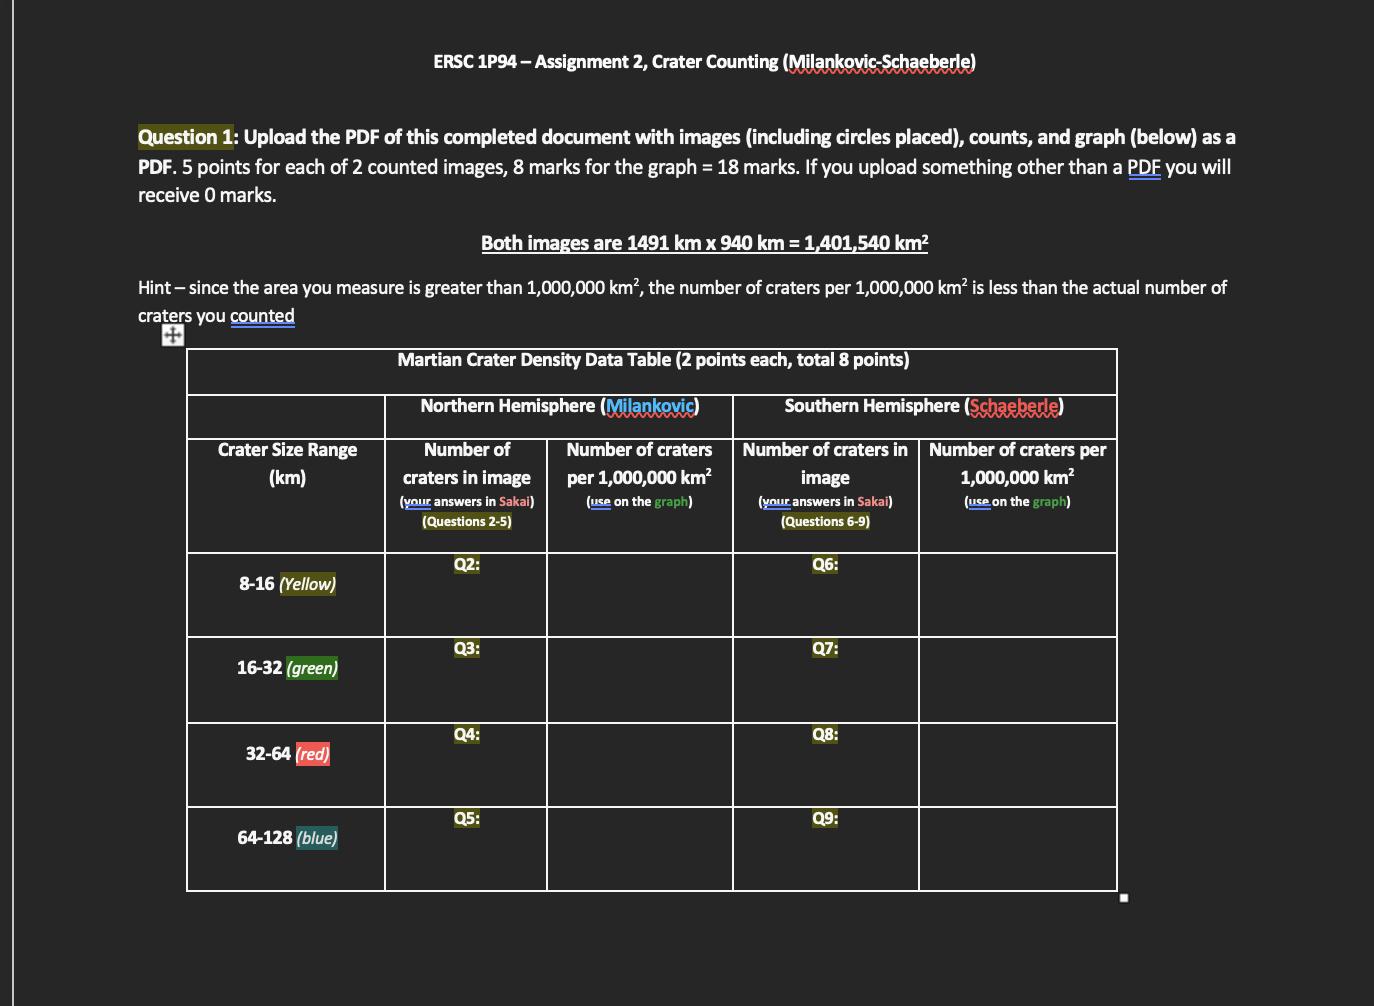Click the Q3: answer cell

(x=466, y=680)
